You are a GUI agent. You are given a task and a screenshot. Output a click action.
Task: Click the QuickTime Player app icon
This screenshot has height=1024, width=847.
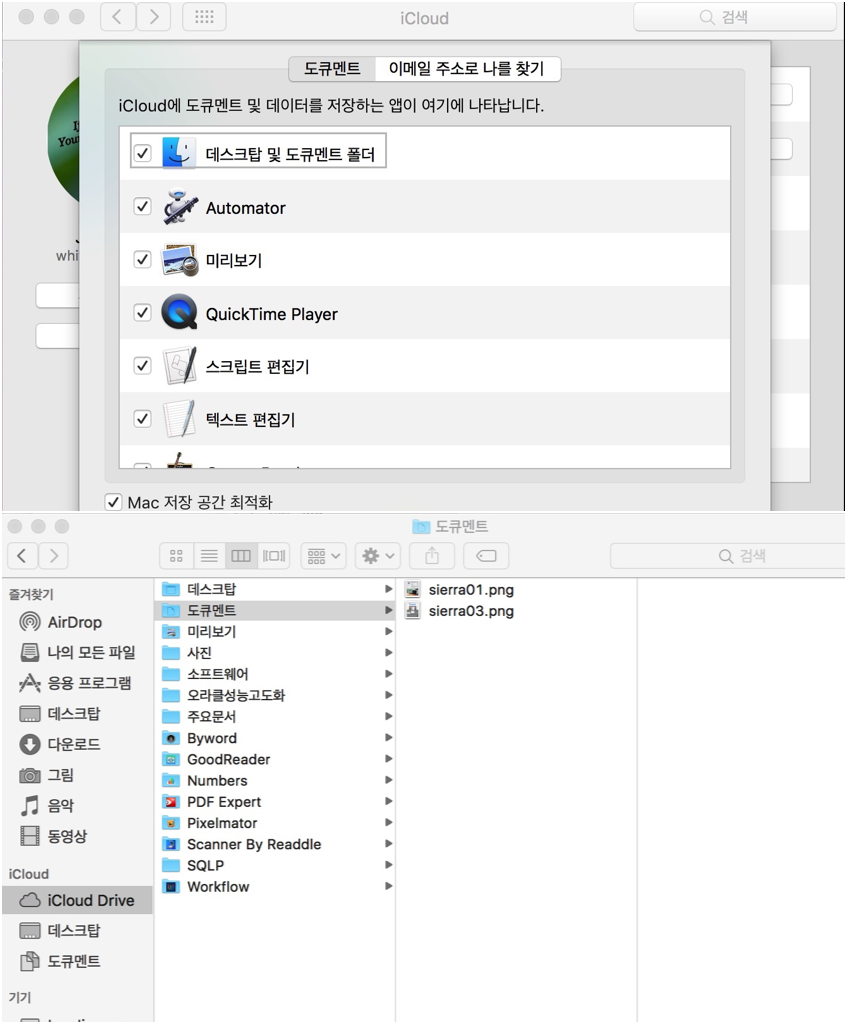180,312
